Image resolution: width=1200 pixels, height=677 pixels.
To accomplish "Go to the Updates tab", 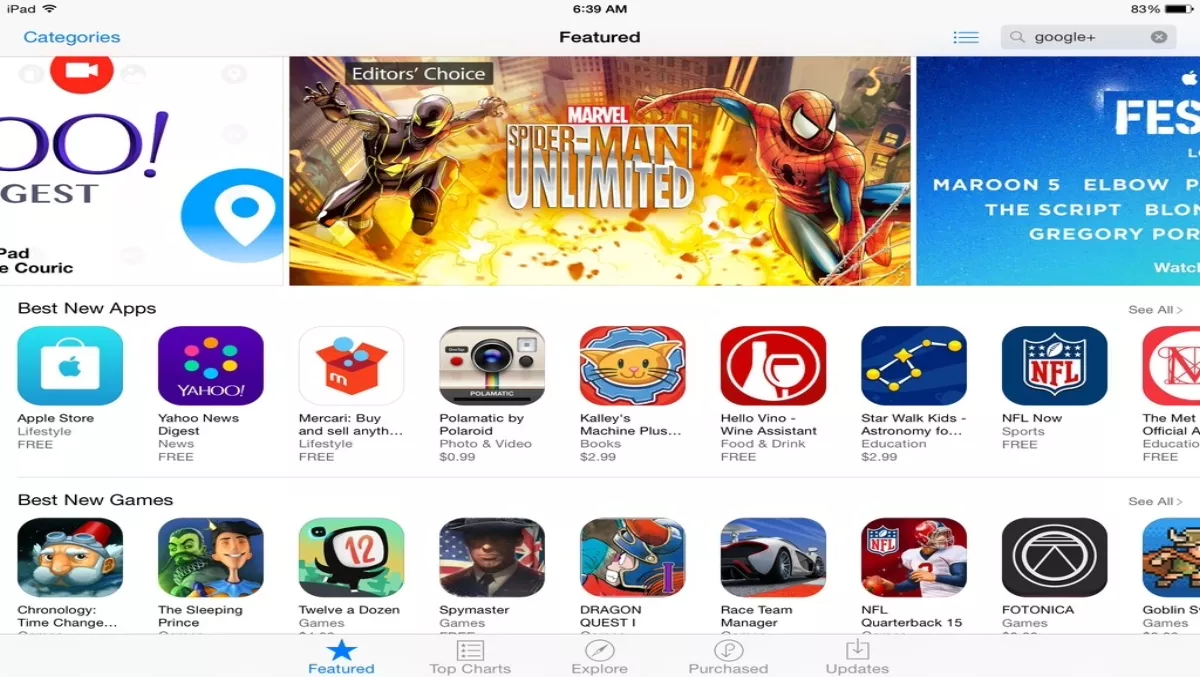I will 857,657.
